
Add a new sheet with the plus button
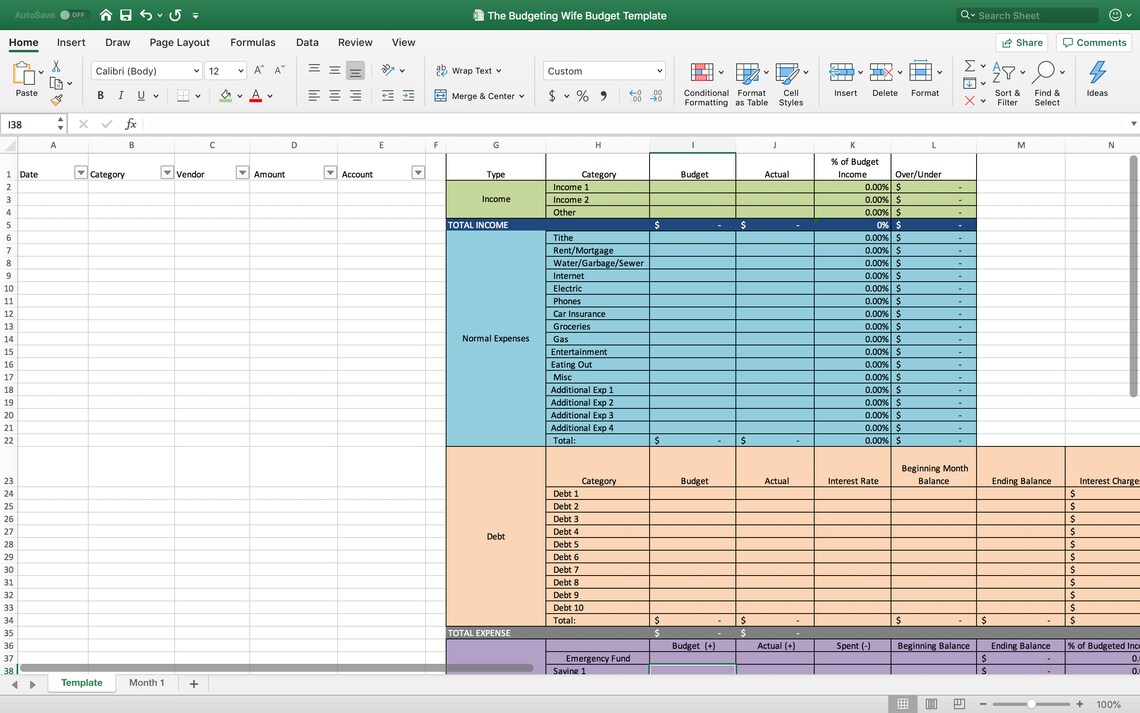193,682
